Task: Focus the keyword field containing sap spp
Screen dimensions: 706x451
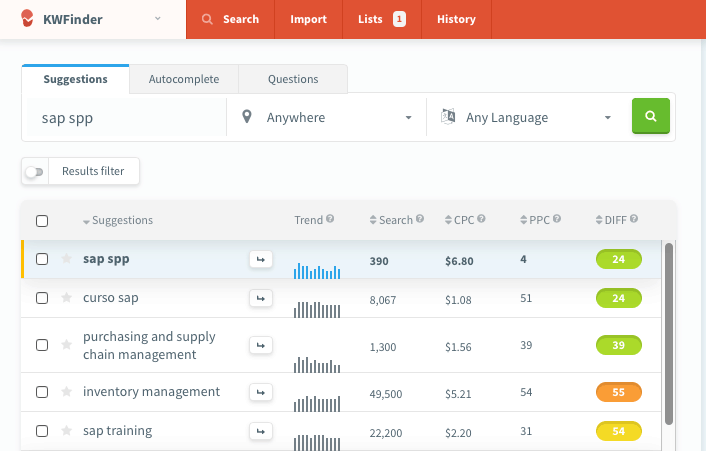Action: coord(126,117)
